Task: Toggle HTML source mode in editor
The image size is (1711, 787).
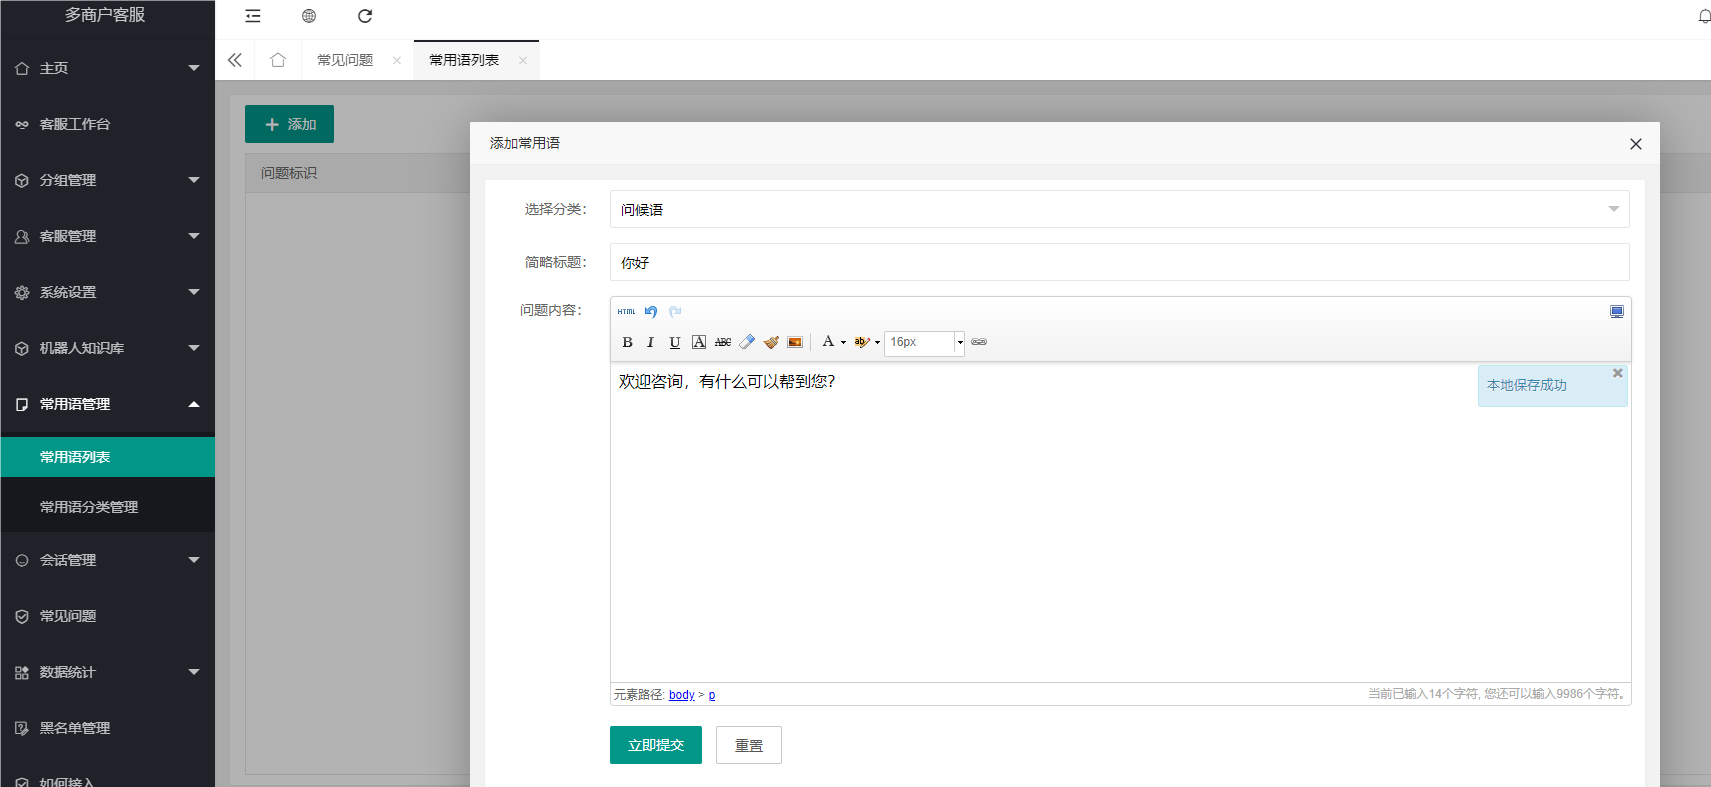Action: tap(626, 312)
